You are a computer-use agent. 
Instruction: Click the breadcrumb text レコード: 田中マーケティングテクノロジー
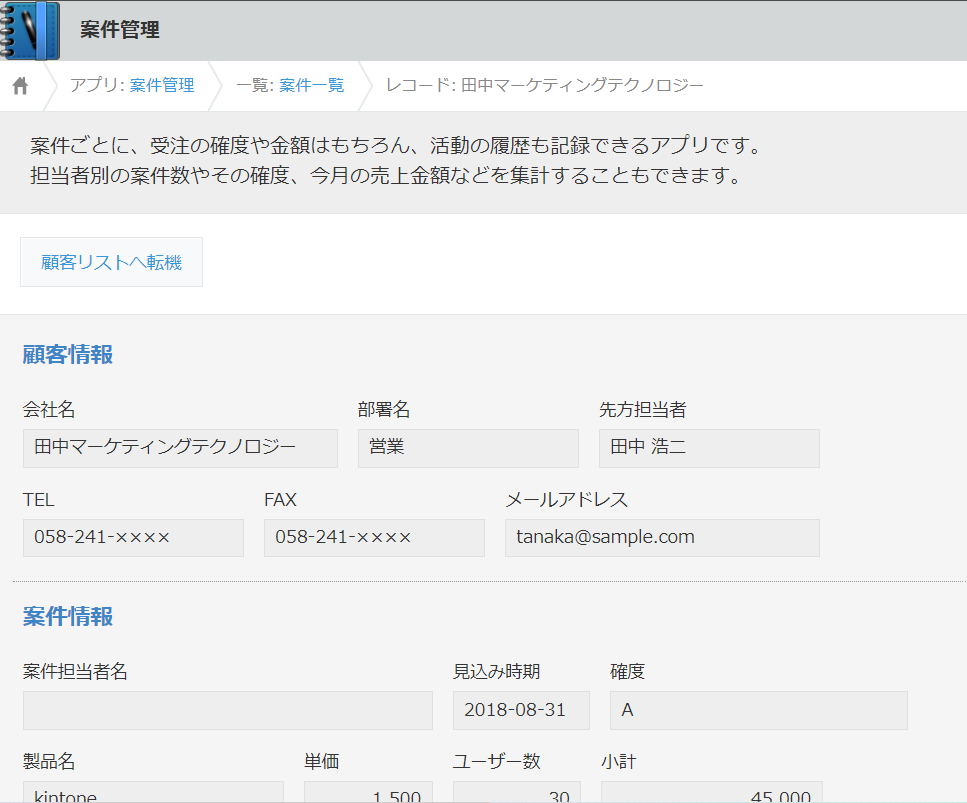[545, 85]
